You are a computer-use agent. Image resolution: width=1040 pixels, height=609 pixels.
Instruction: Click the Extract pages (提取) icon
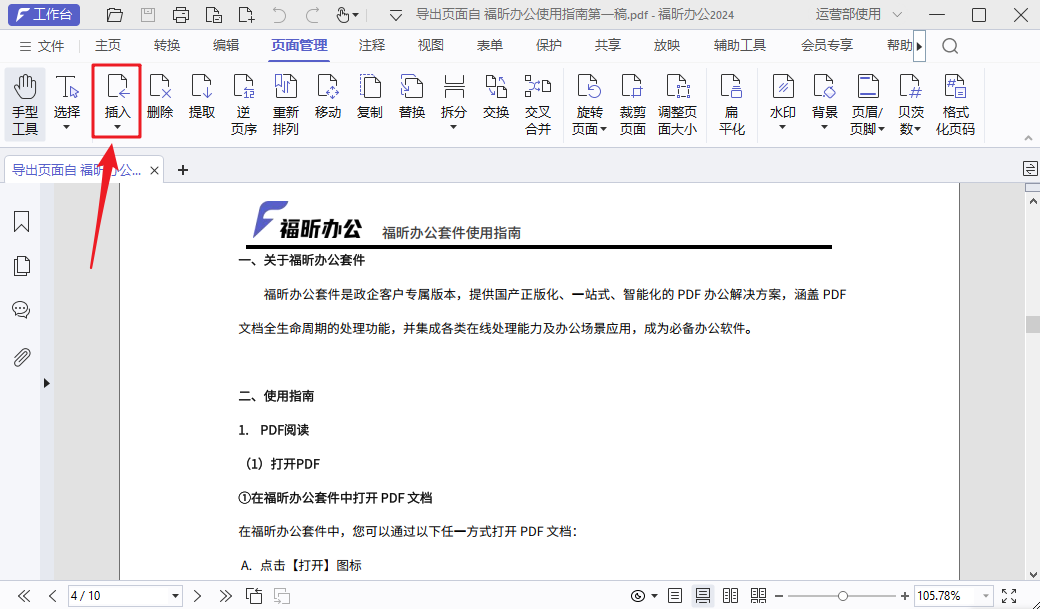click(202, 97)
